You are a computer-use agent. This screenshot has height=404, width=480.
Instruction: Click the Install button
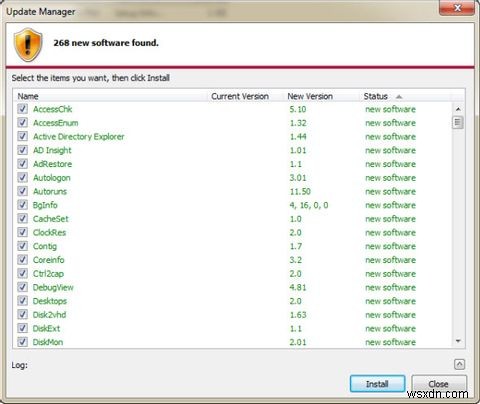tap(377, 384)
